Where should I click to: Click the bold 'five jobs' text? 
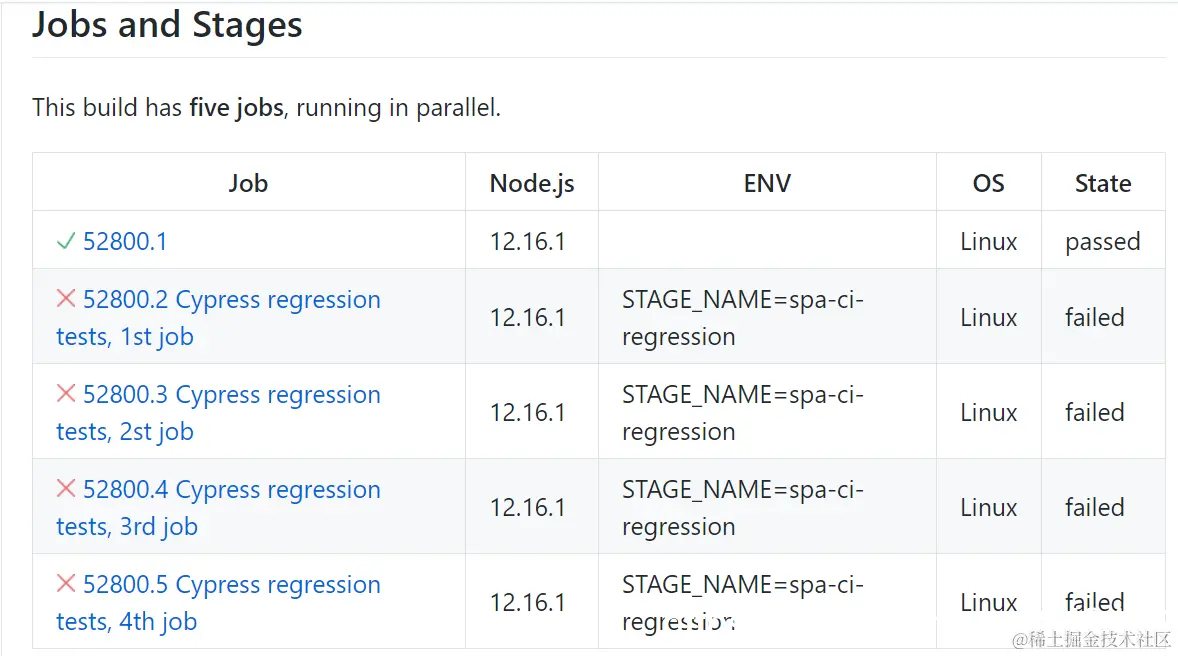click(x=236, y=108)
